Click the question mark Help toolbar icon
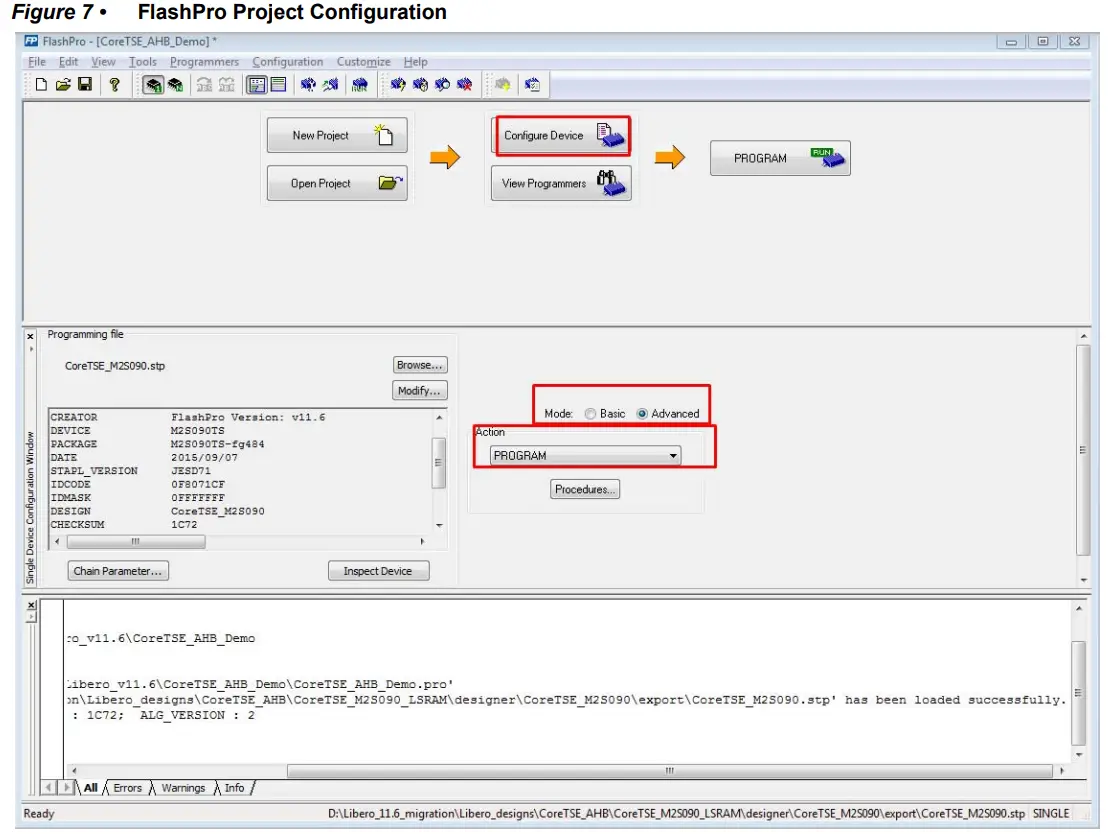This screenshot has width=1111, height=837. pyautogui.click(x=115, y=84)
